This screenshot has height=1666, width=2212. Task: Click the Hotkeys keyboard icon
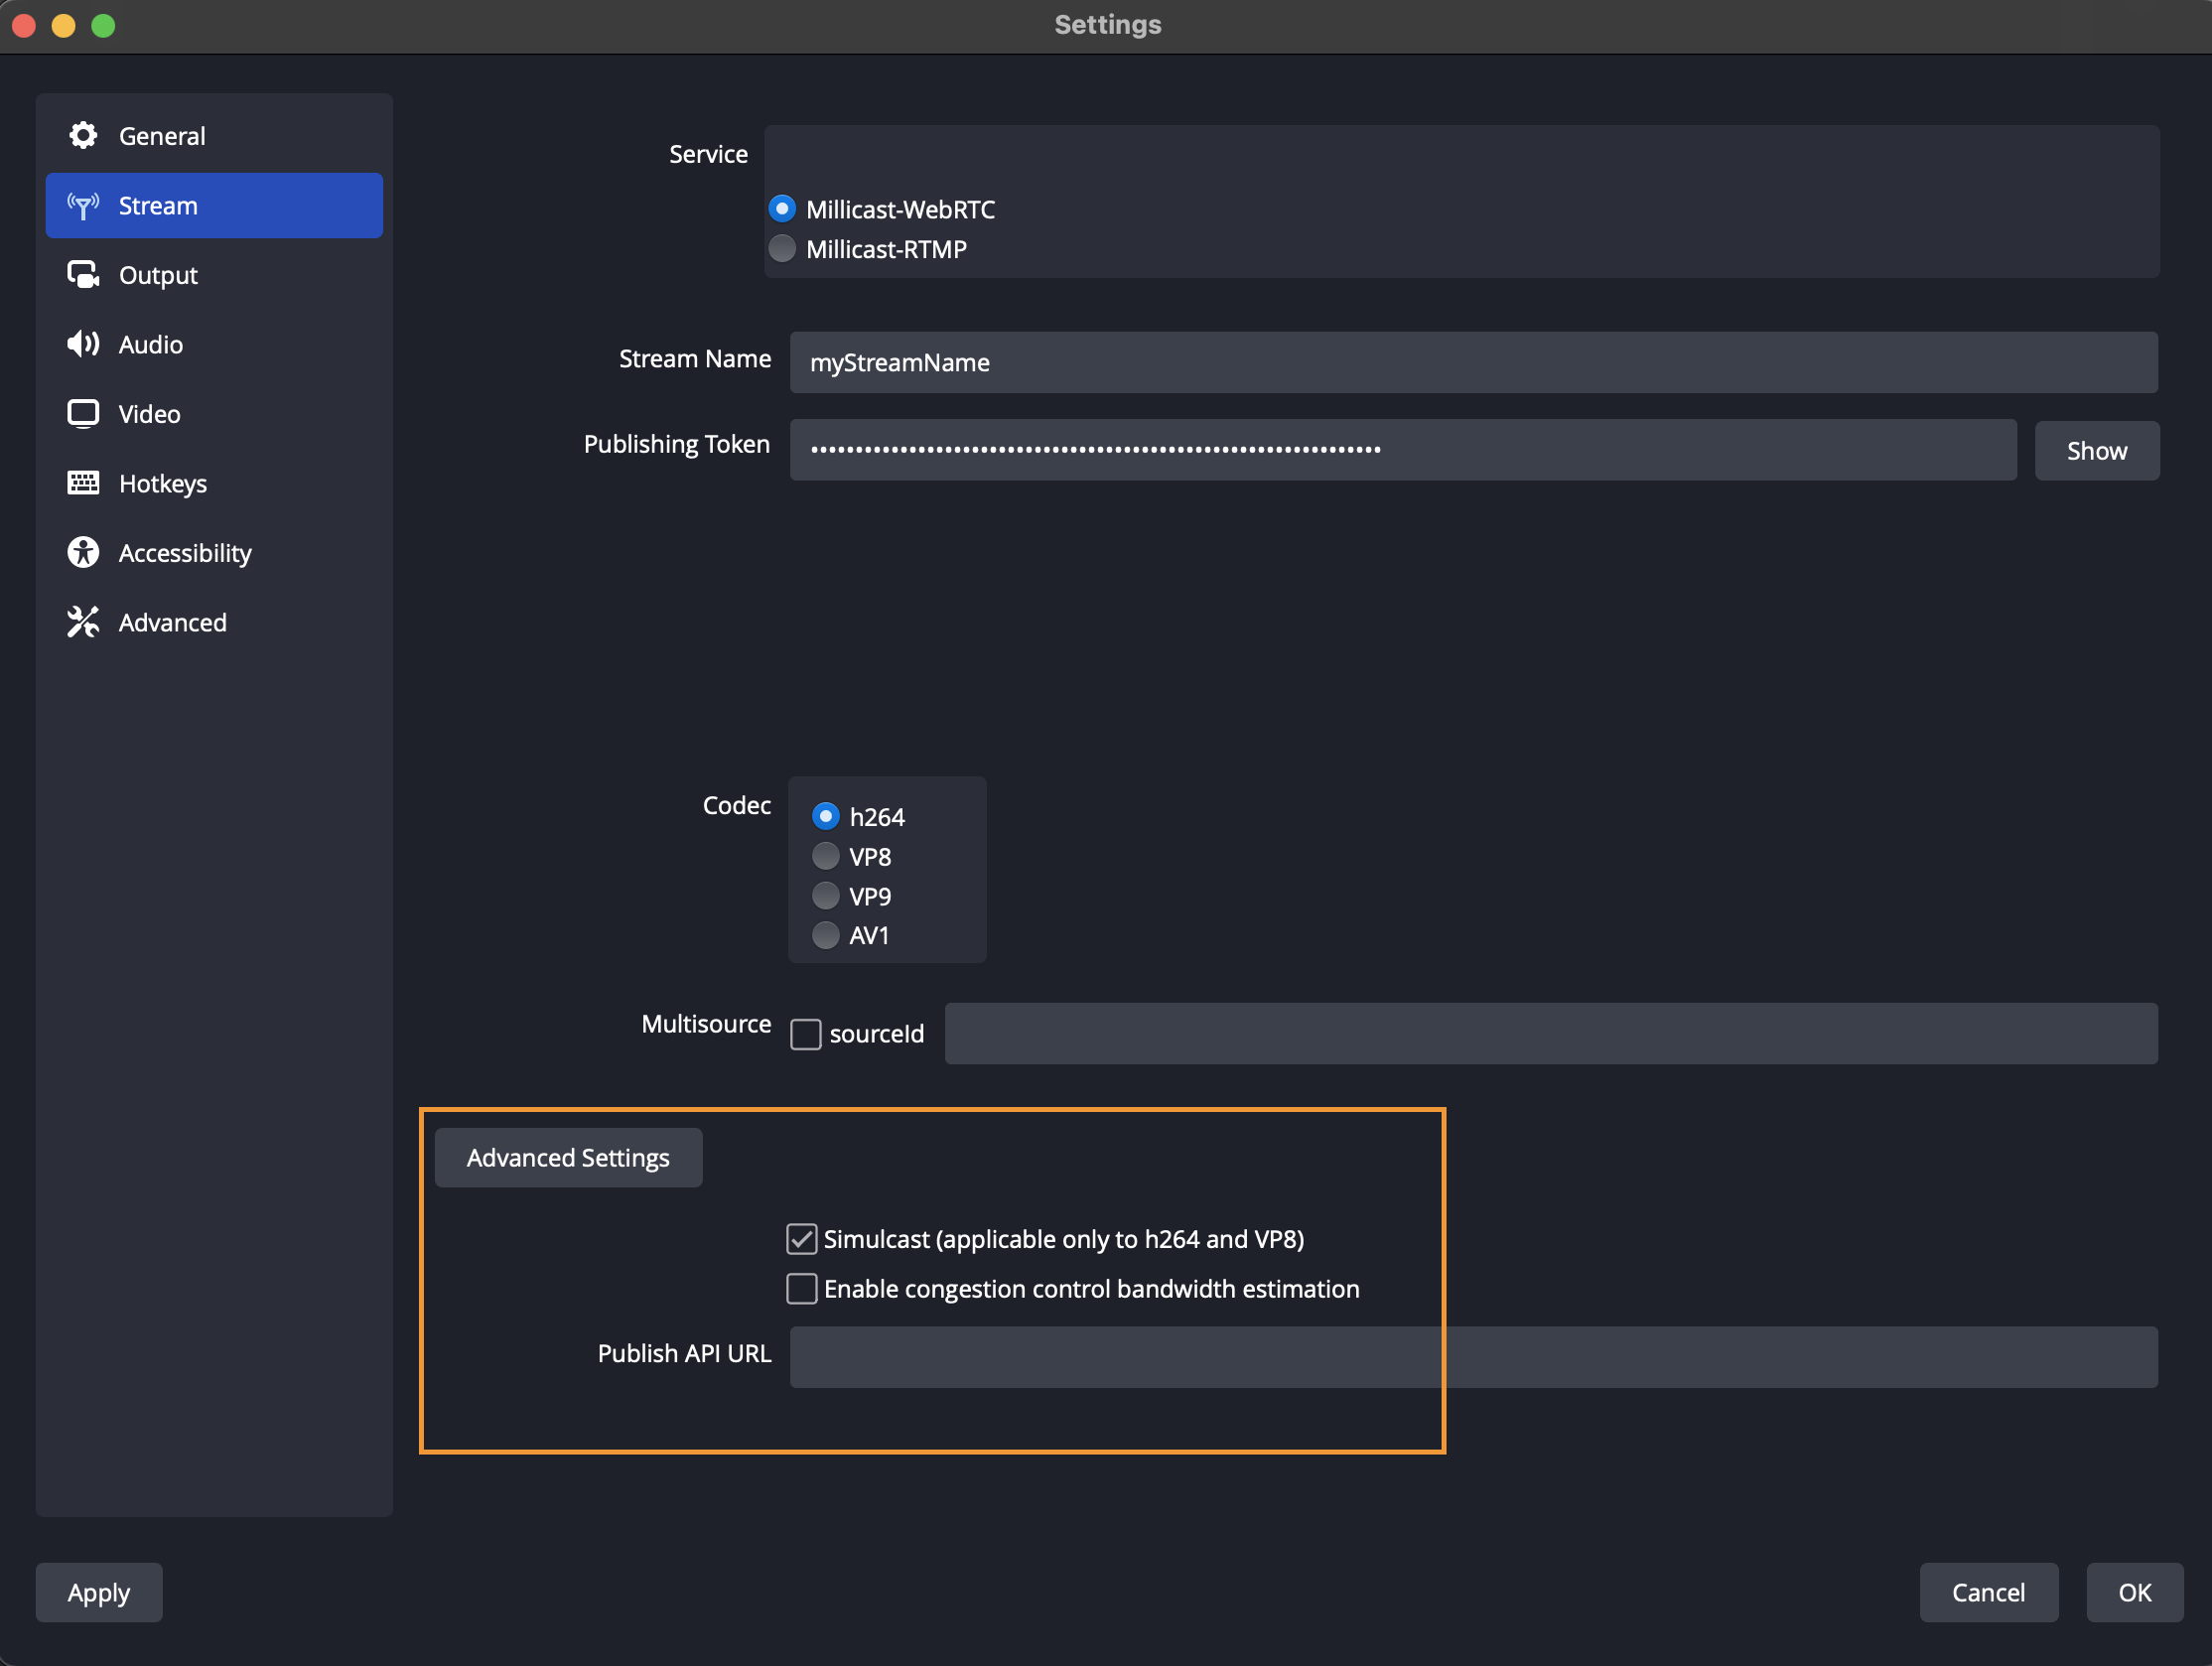83,483
